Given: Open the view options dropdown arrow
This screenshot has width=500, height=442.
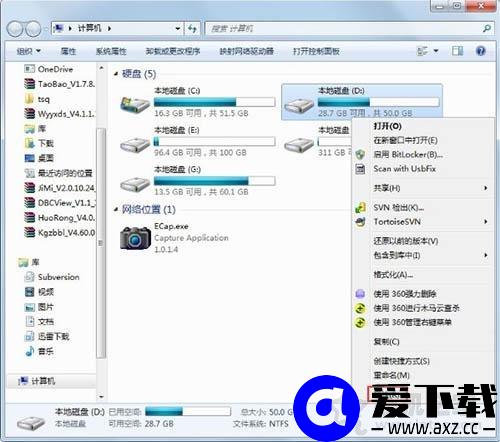Looking at the screenshot, I should coord(436,51).
